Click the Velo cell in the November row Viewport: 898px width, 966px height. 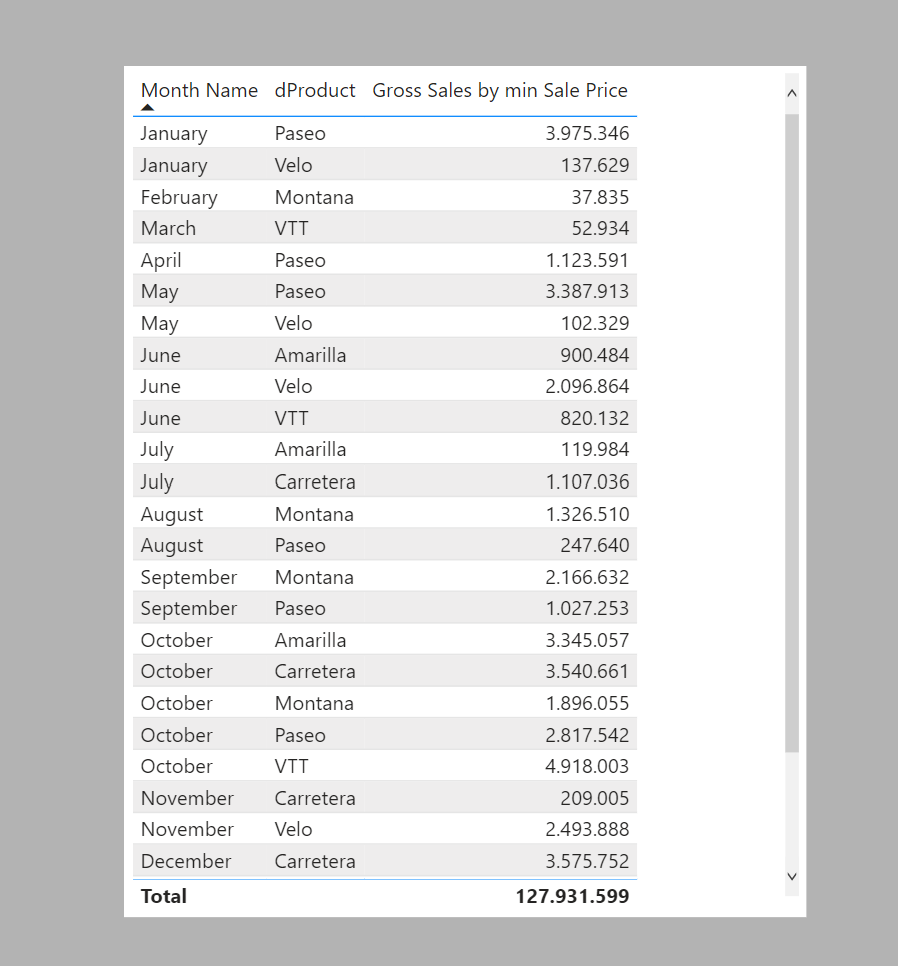[x=293, y=829]
